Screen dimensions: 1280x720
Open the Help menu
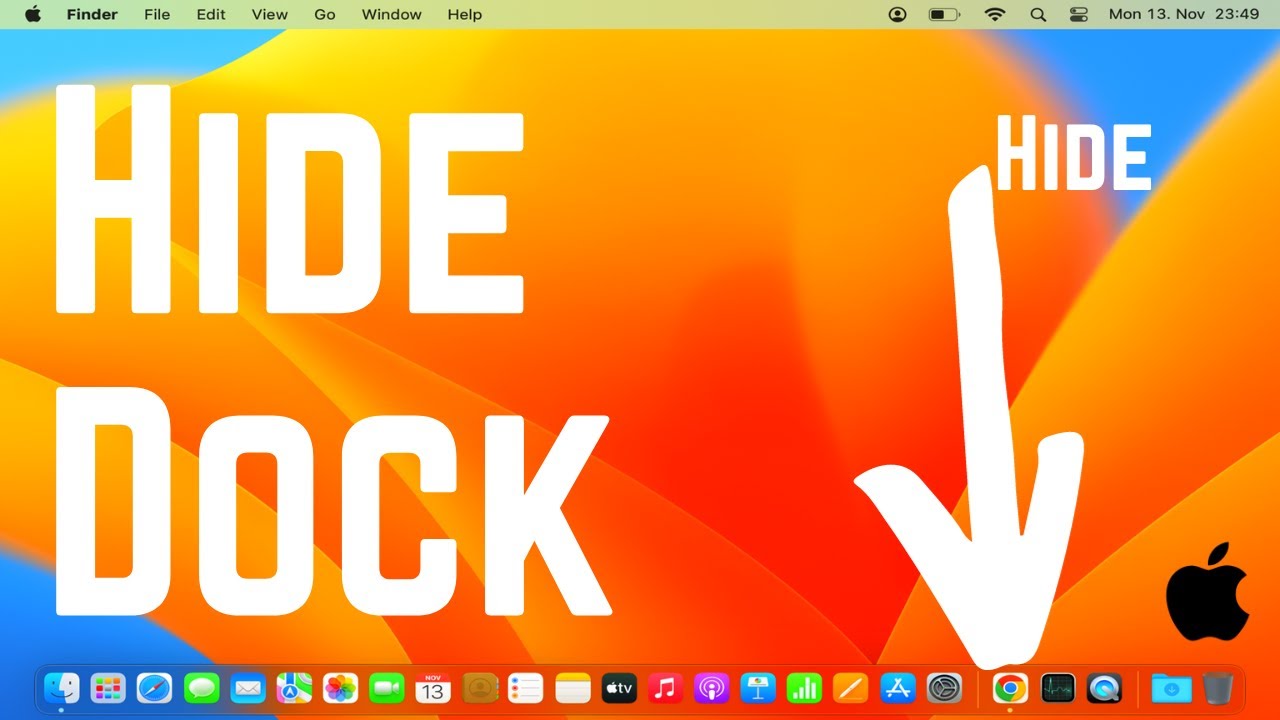click(x=465, y=14)
